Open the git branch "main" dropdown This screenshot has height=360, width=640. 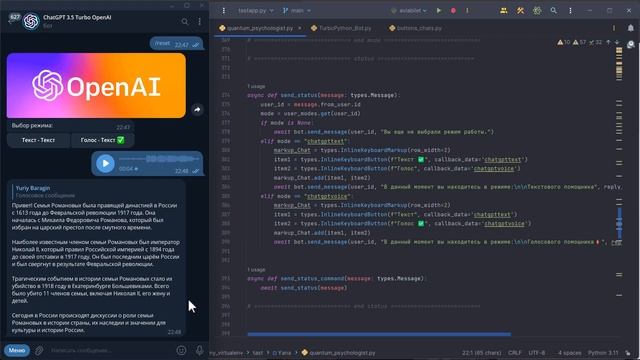[297, 11]
